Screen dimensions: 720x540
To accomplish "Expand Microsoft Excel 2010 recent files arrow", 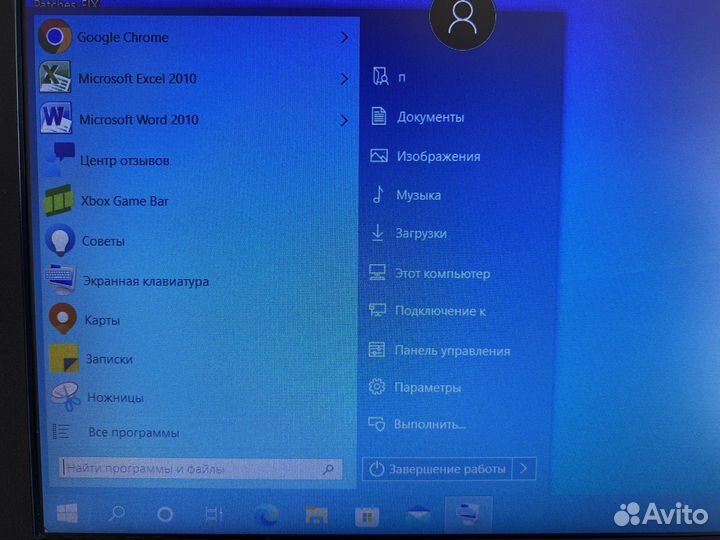I will (x=344, y=79).
